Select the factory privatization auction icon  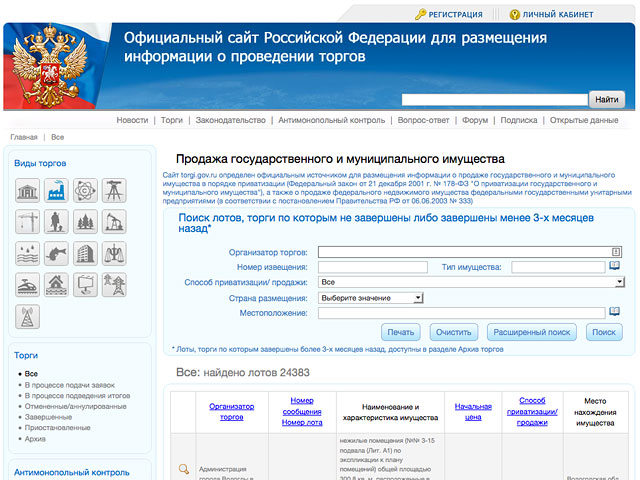click(x=57, y=189)
